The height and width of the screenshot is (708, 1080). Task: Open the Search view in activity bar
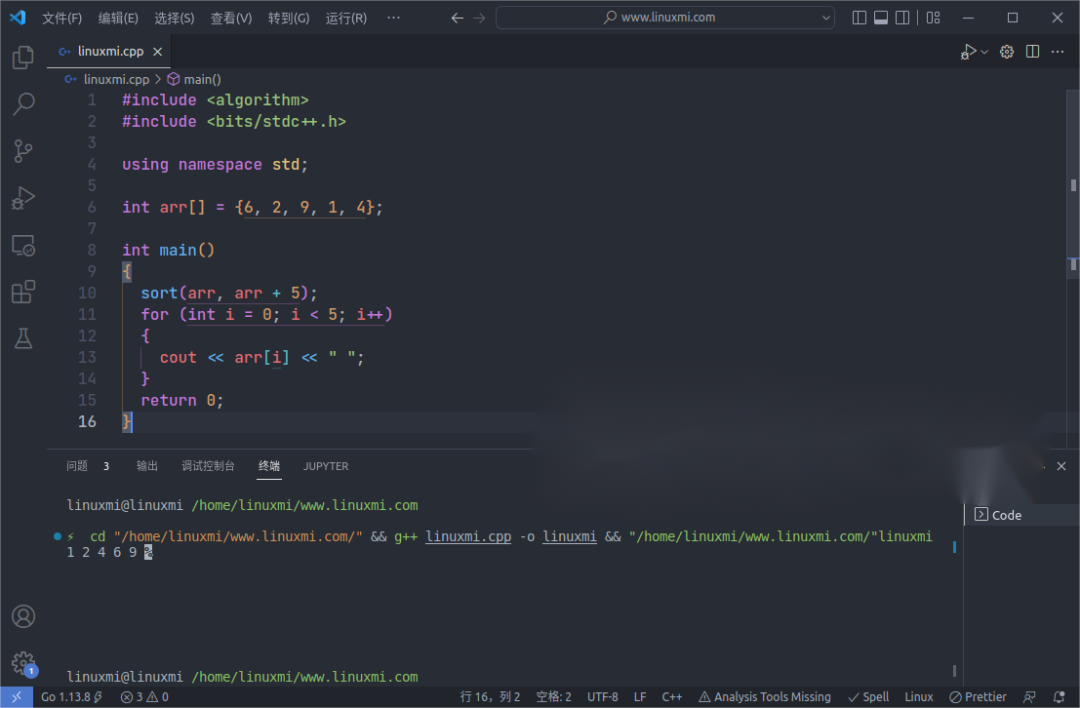click(23, 104)
